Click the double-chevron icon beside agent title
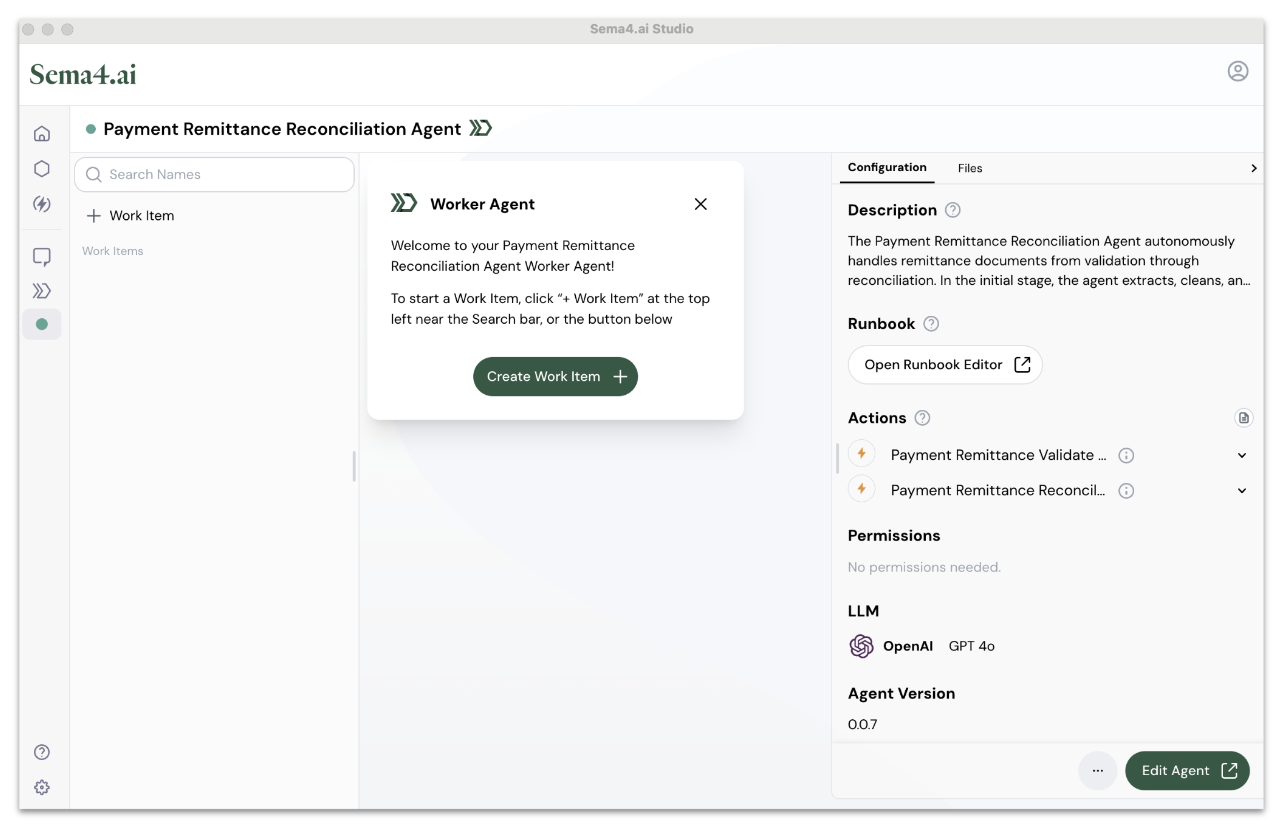This screenshot has height=828, width=1284. click(481, 128)
